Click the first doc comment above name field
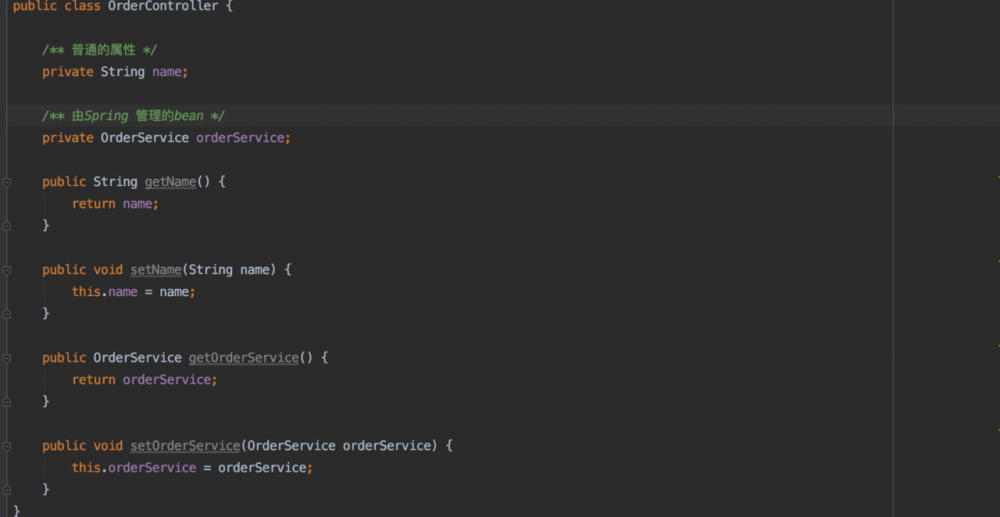The width and height of the screenshot is (1000, 517). (100, 50)
